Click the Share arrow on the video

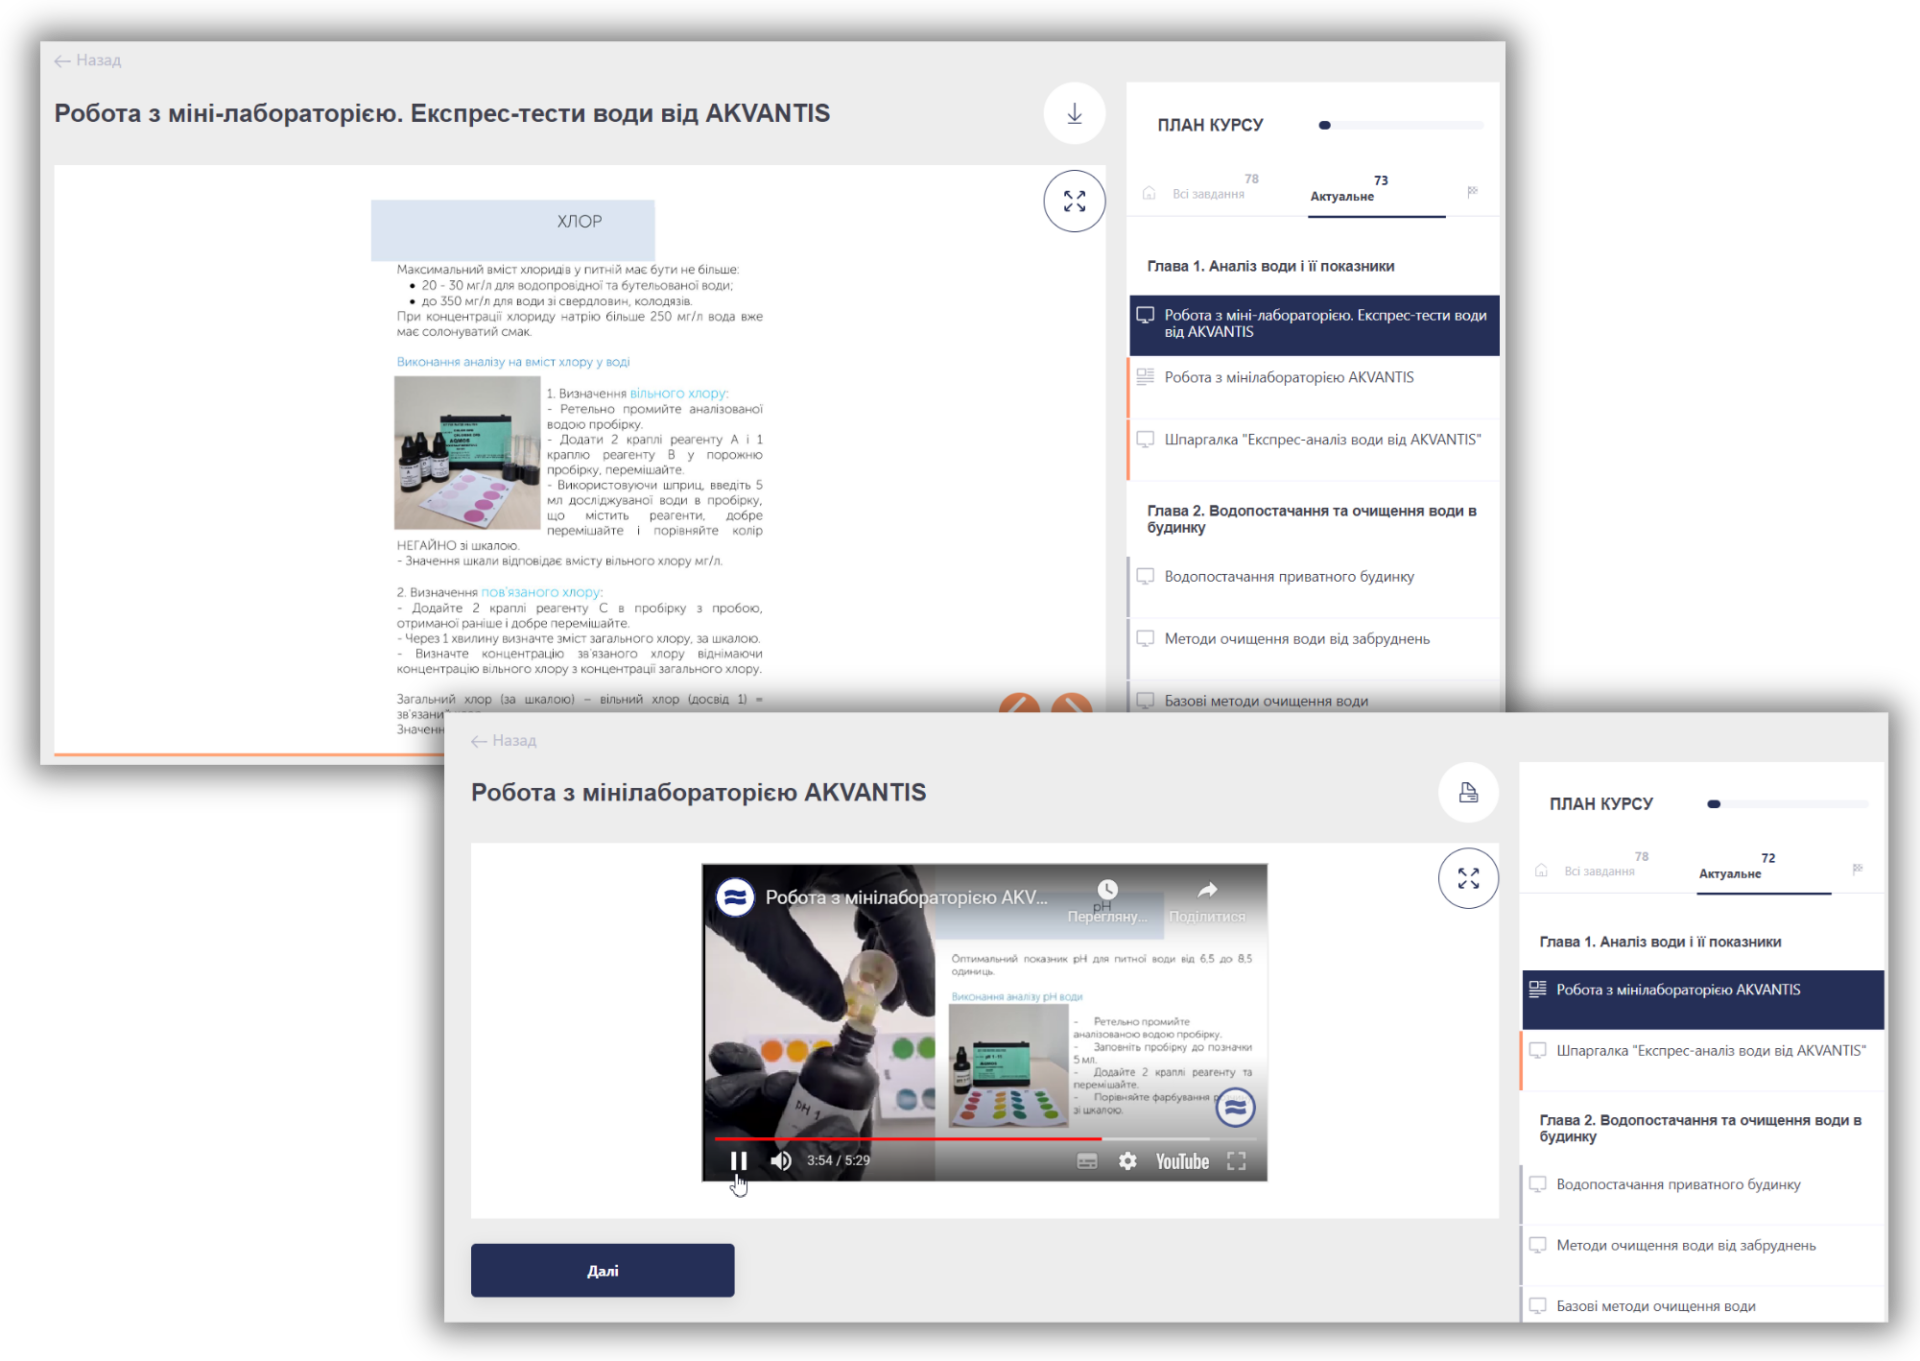pos(1208,890)
